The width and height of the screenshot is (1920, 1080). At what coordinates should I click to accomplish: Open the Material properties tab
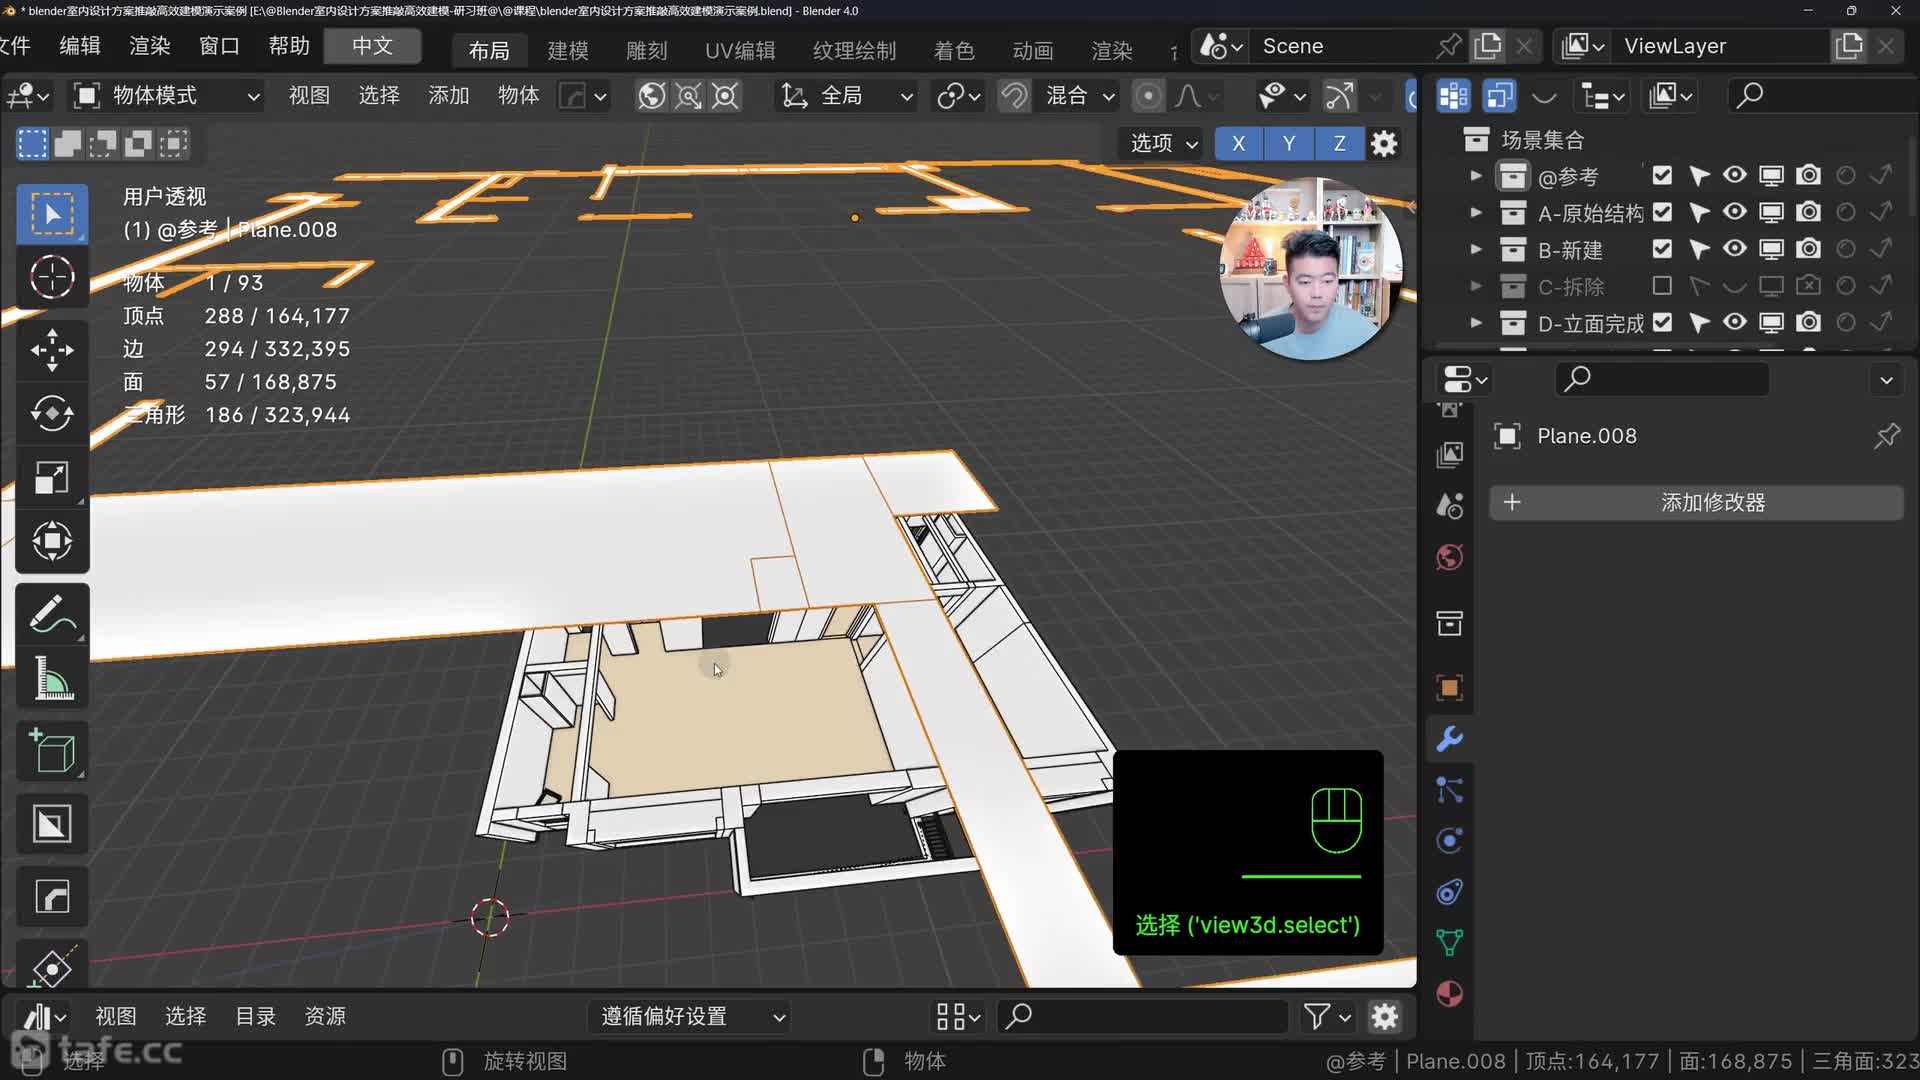tap(1449, 994)
